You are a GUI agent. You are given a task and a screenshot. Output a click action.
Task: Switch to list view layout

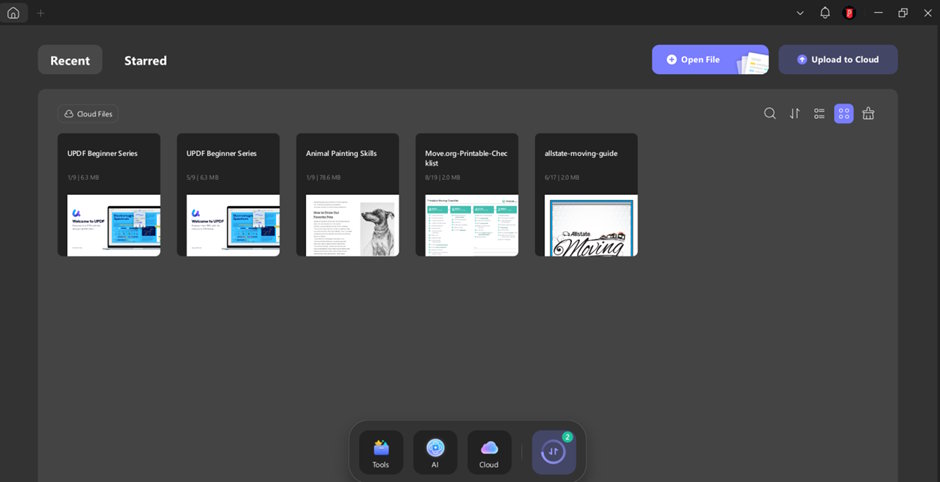(819, 114)
